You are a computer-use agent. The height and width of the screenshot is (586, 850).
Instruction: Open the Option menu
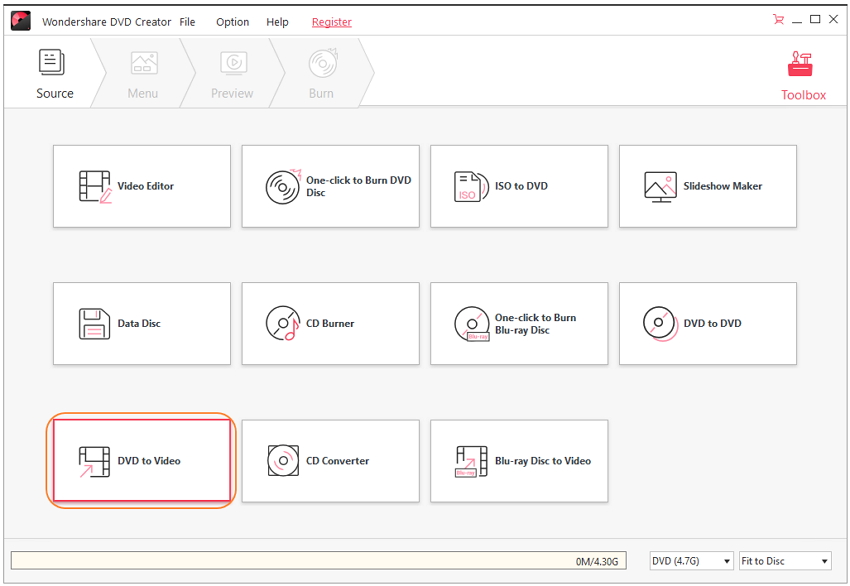pyautogui.click(x=233, y=22)
